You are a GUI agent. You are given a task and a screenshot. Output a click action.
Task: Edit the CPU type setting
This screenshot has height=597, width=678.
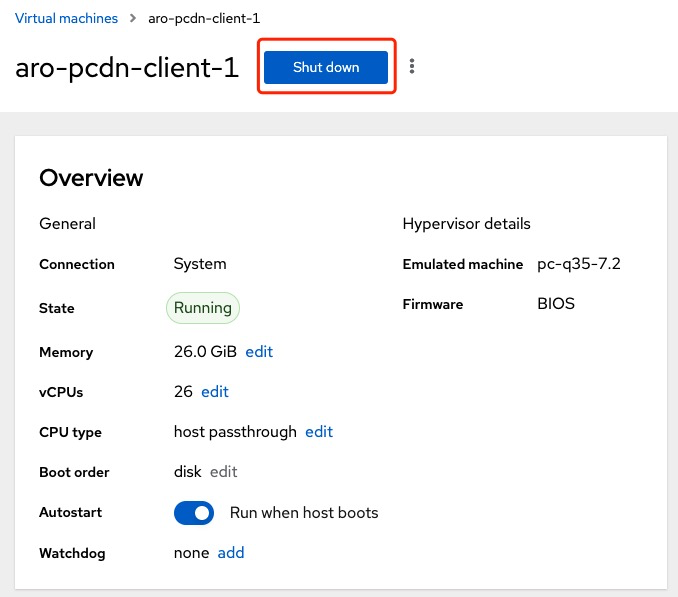[319, 432]
